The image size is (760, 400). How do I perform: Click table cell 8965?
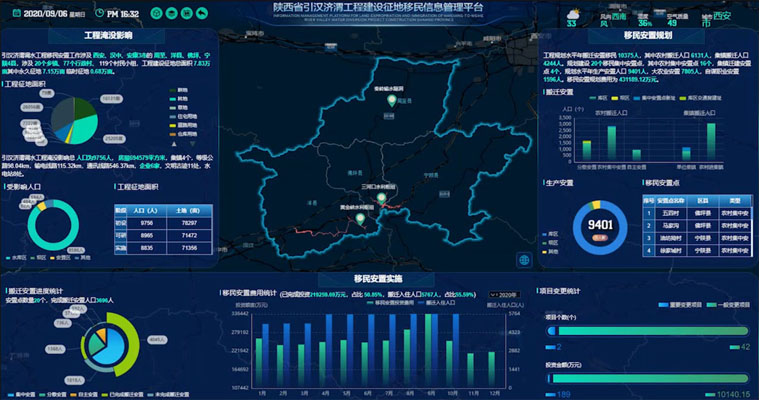146,235
